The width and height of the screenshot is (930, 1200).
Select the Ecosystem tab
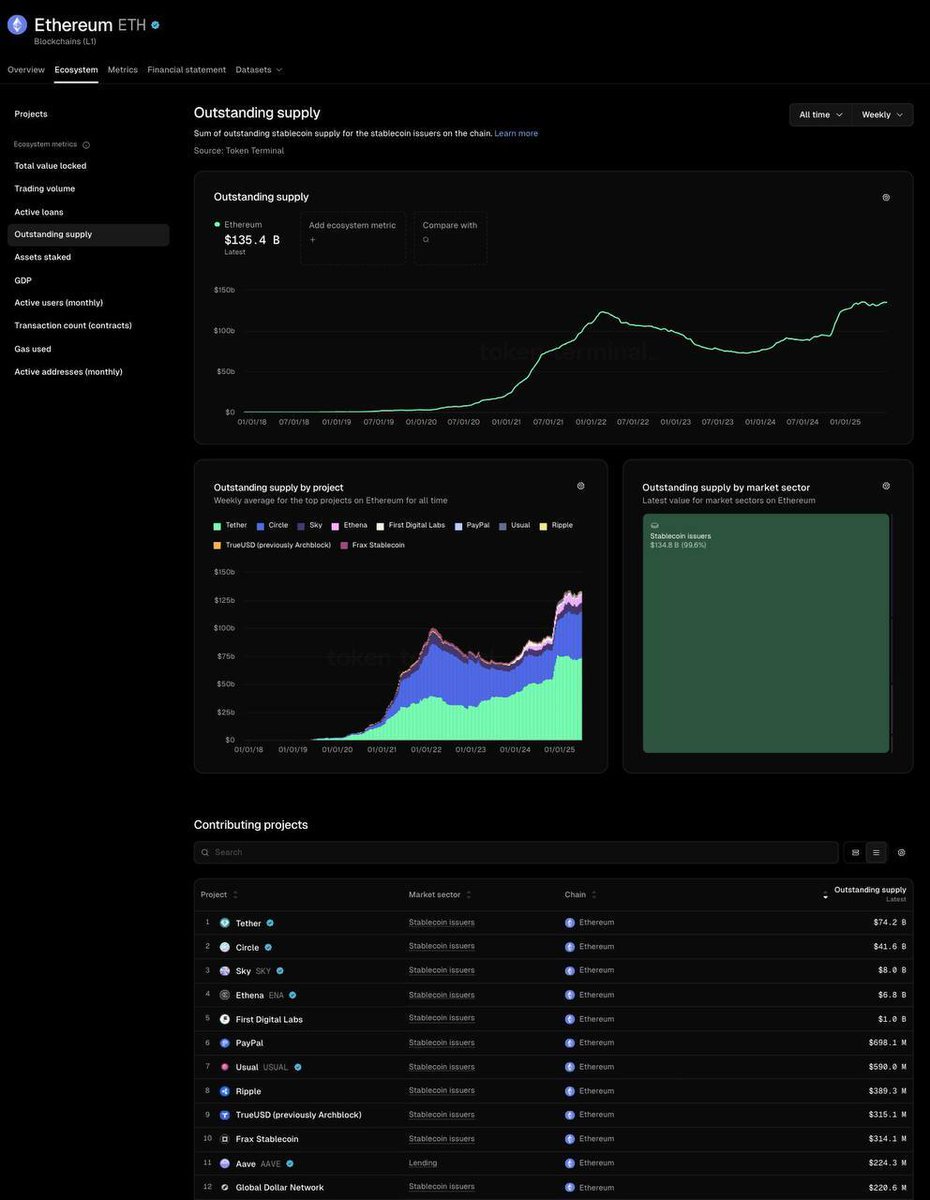pyautogui.click(x=76, y=70)
